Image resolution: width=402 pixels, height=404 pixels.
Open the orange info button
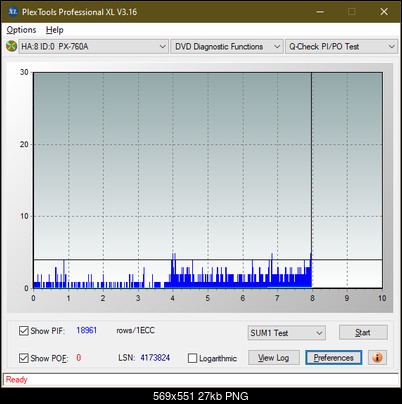[x=377, y=358]
